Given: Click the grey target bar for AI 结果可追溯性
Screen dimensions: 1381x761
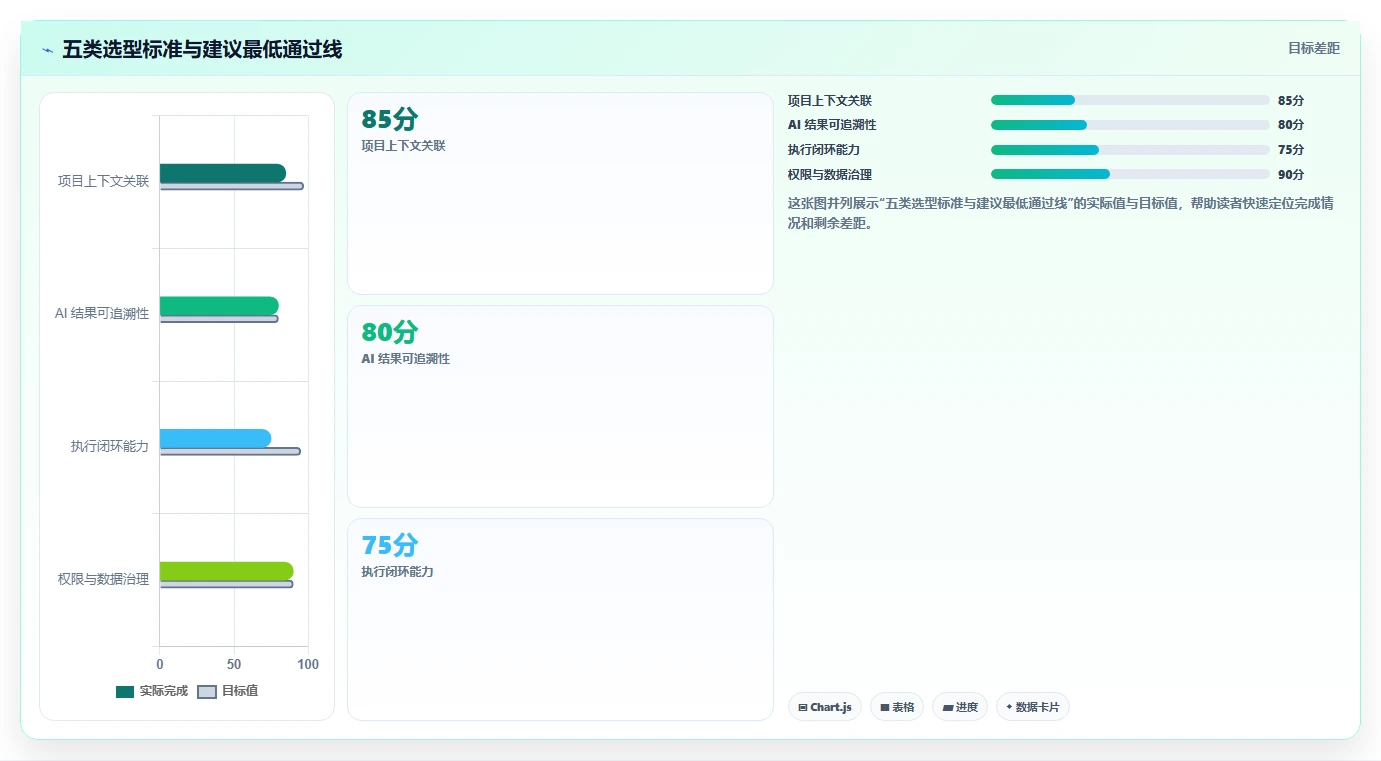Looking at the screenshot, I should 219,319.
